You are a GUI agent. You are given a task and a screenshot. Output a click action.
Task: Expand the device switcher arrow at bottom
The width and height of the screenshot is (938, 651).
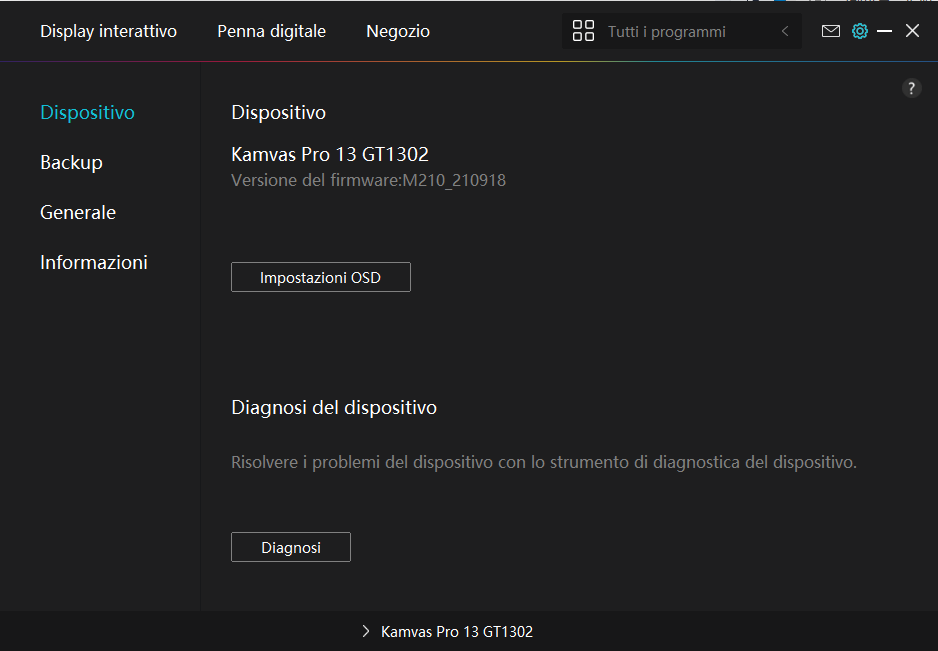coord(366,632)
